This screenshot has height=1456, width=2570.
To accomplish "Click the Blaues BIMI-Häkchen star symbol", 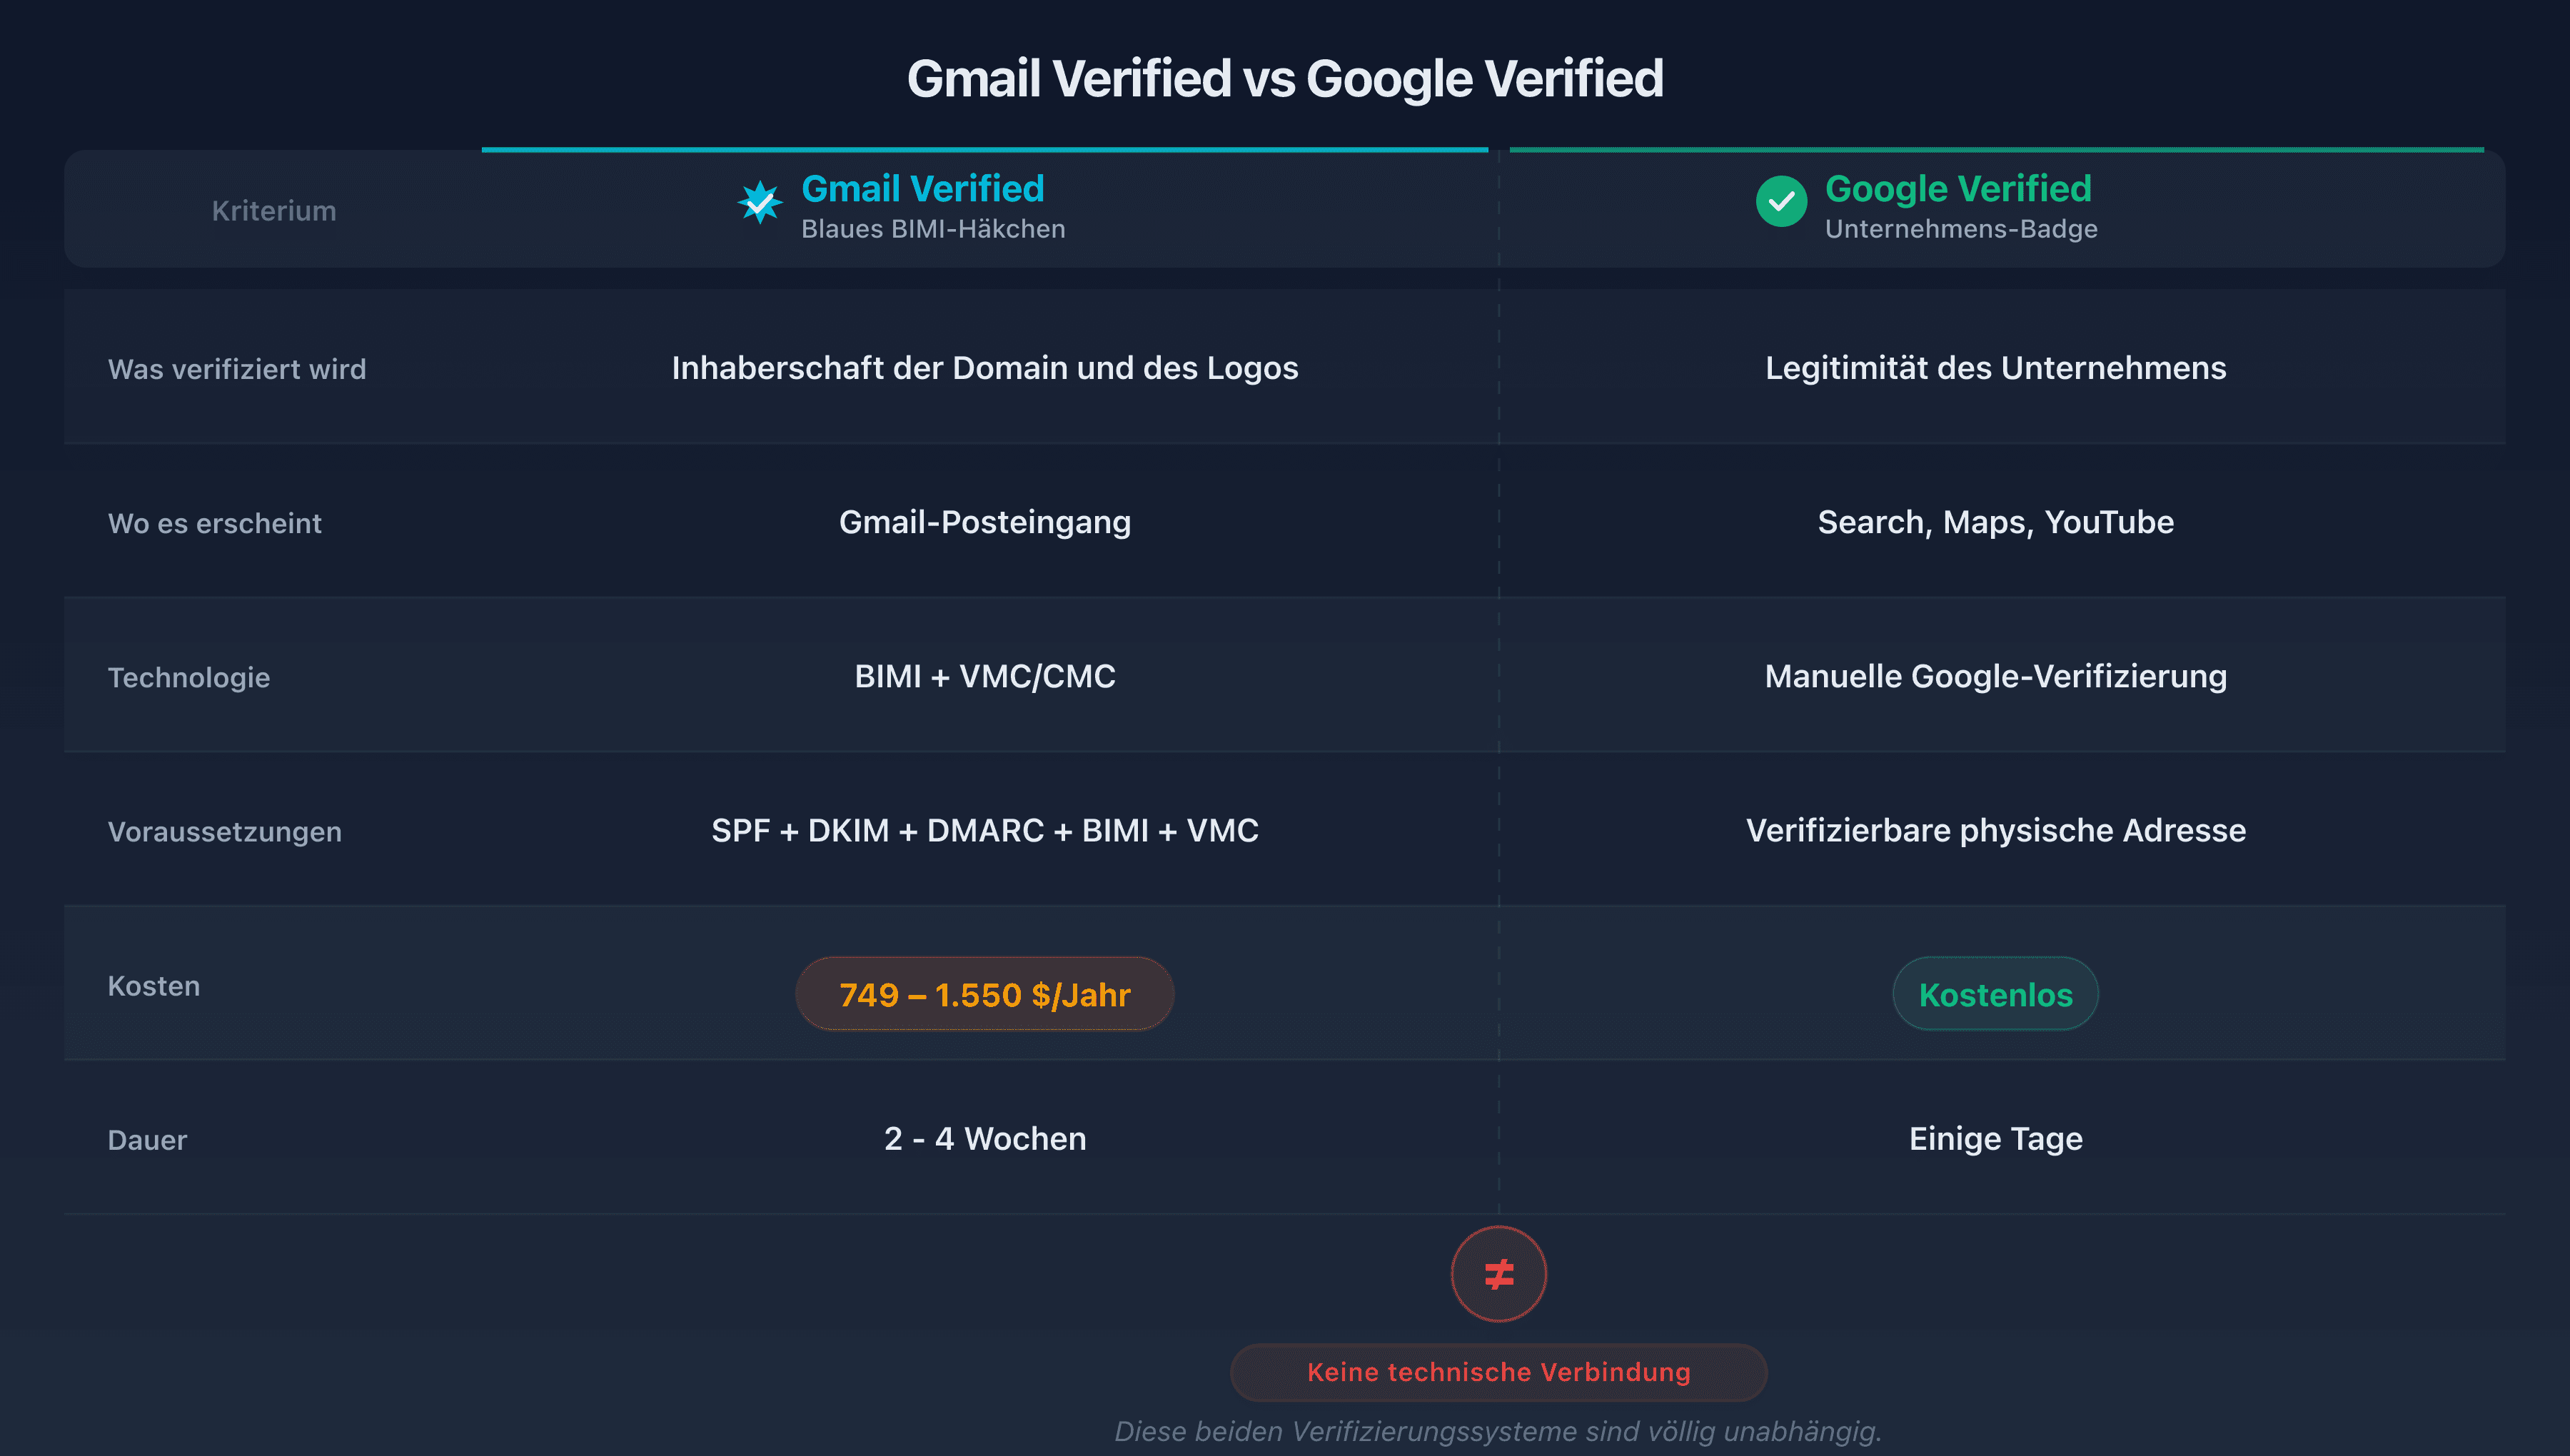I will 761,203.
